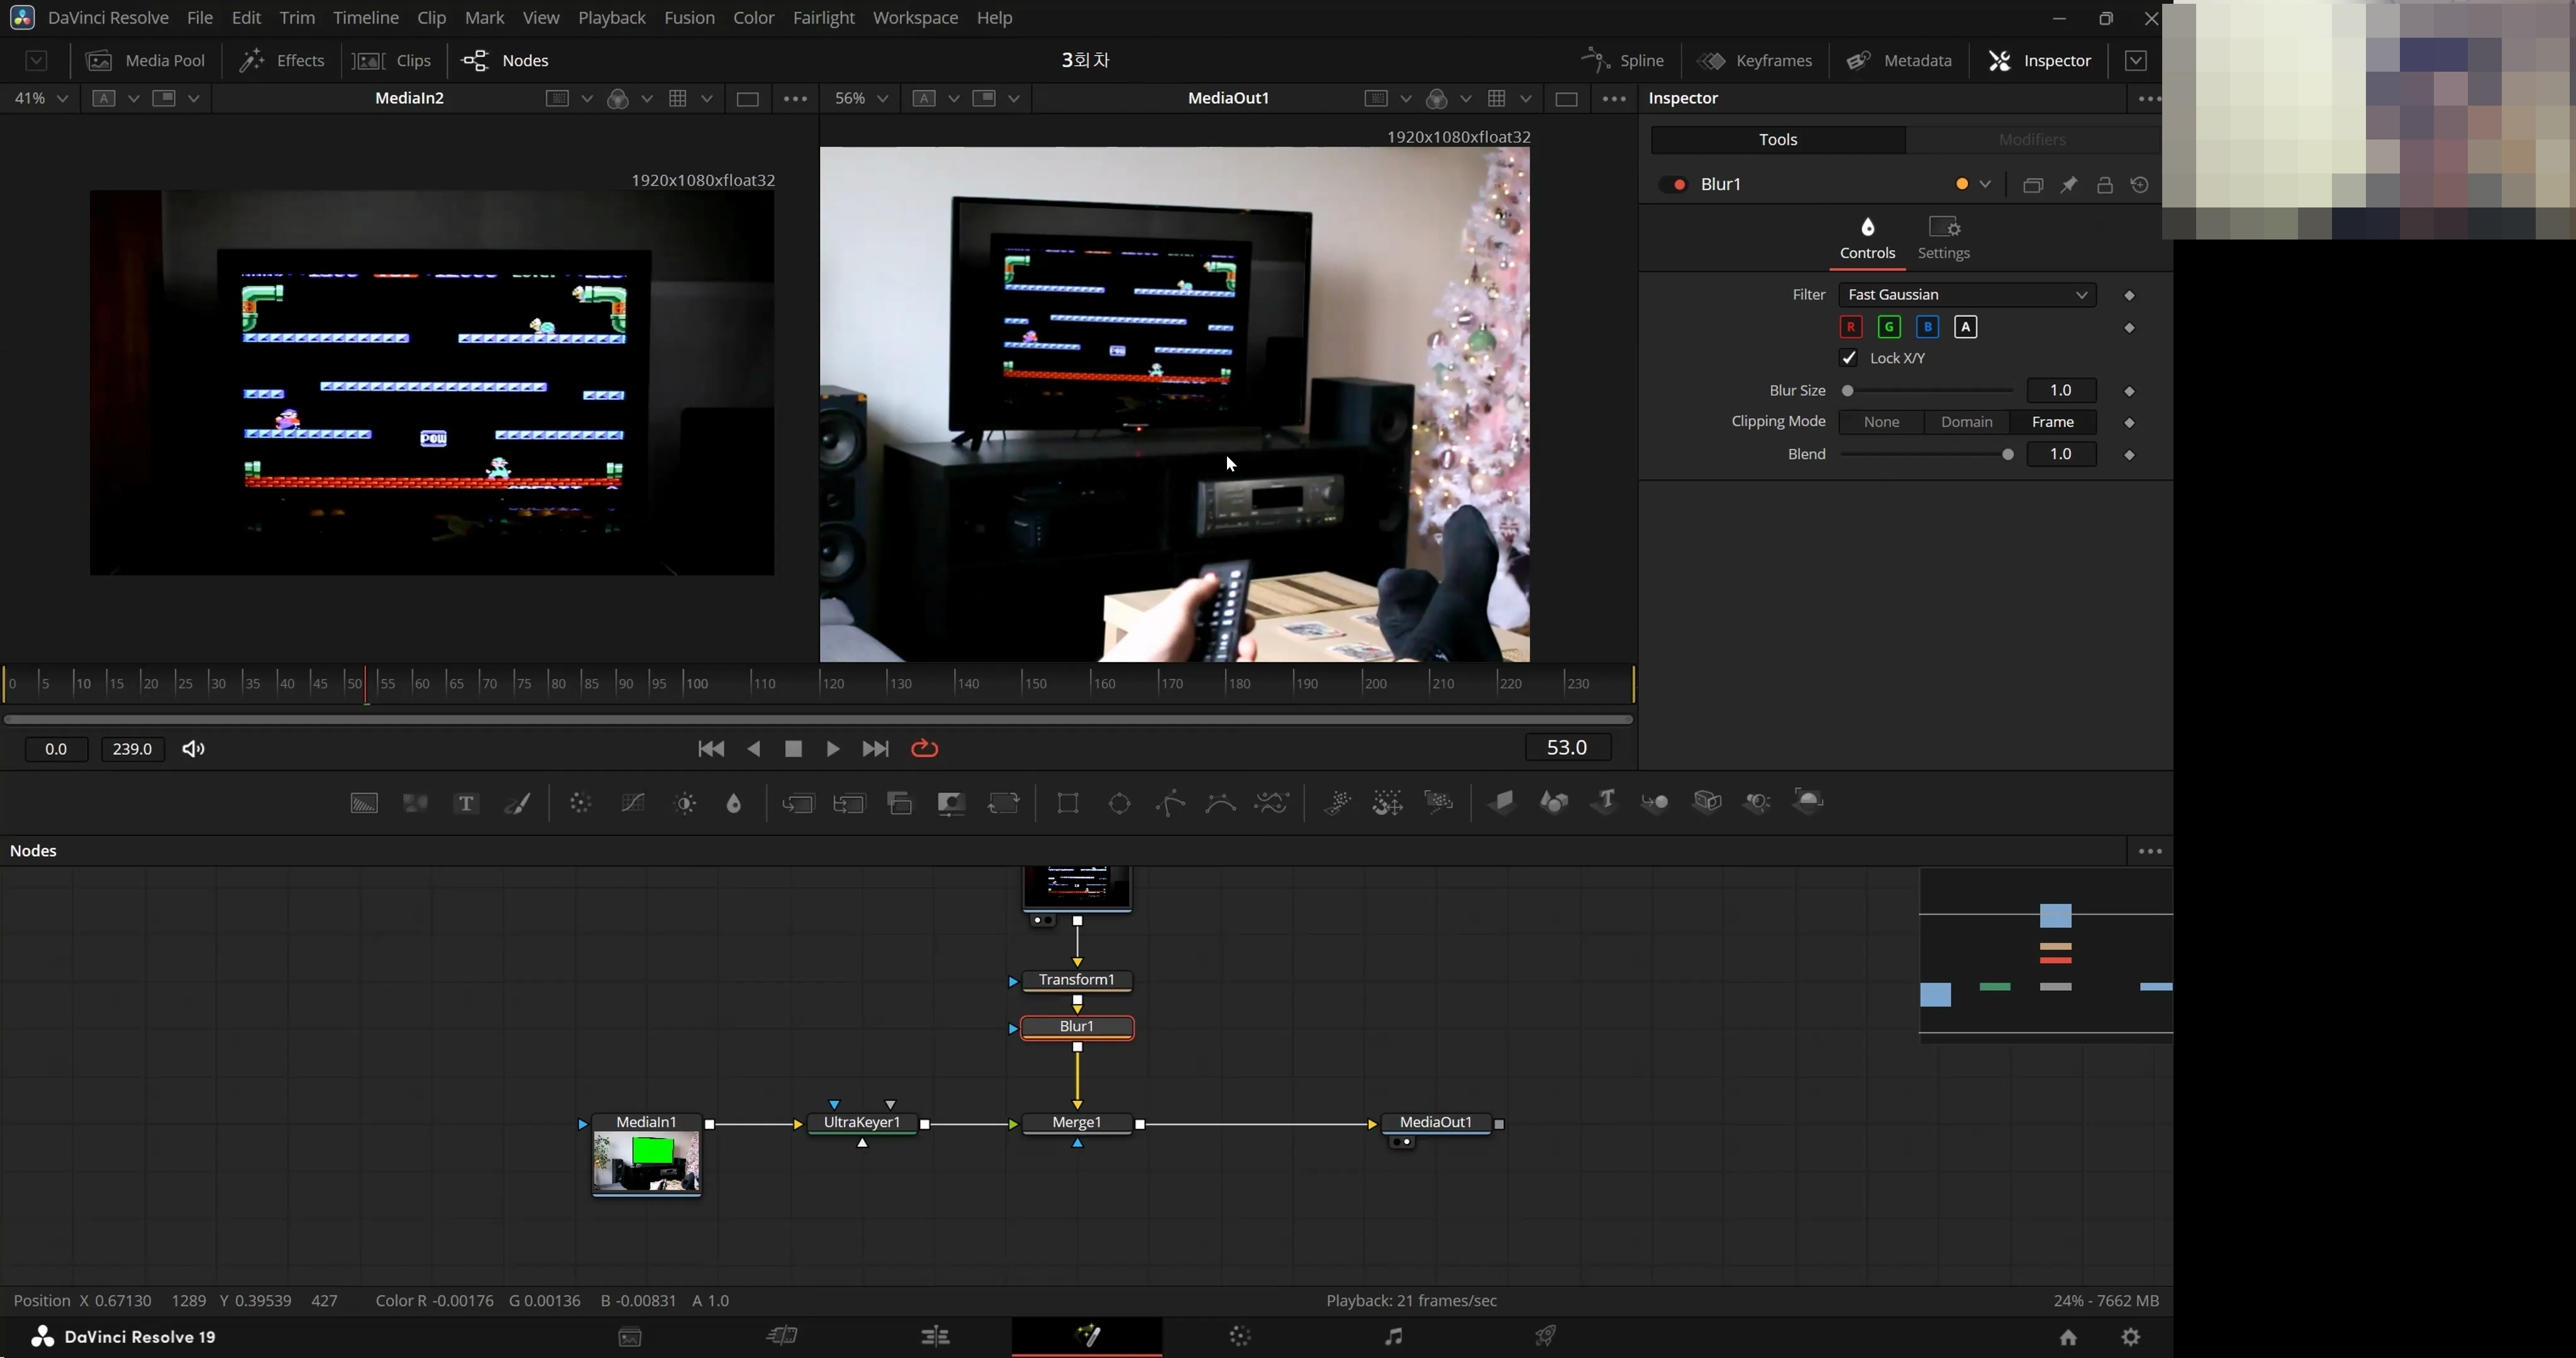Screen dimensions: 2576x1358
Task: Open the MediaIn2 viewer options three-dot menu
Action: (795, 99)
